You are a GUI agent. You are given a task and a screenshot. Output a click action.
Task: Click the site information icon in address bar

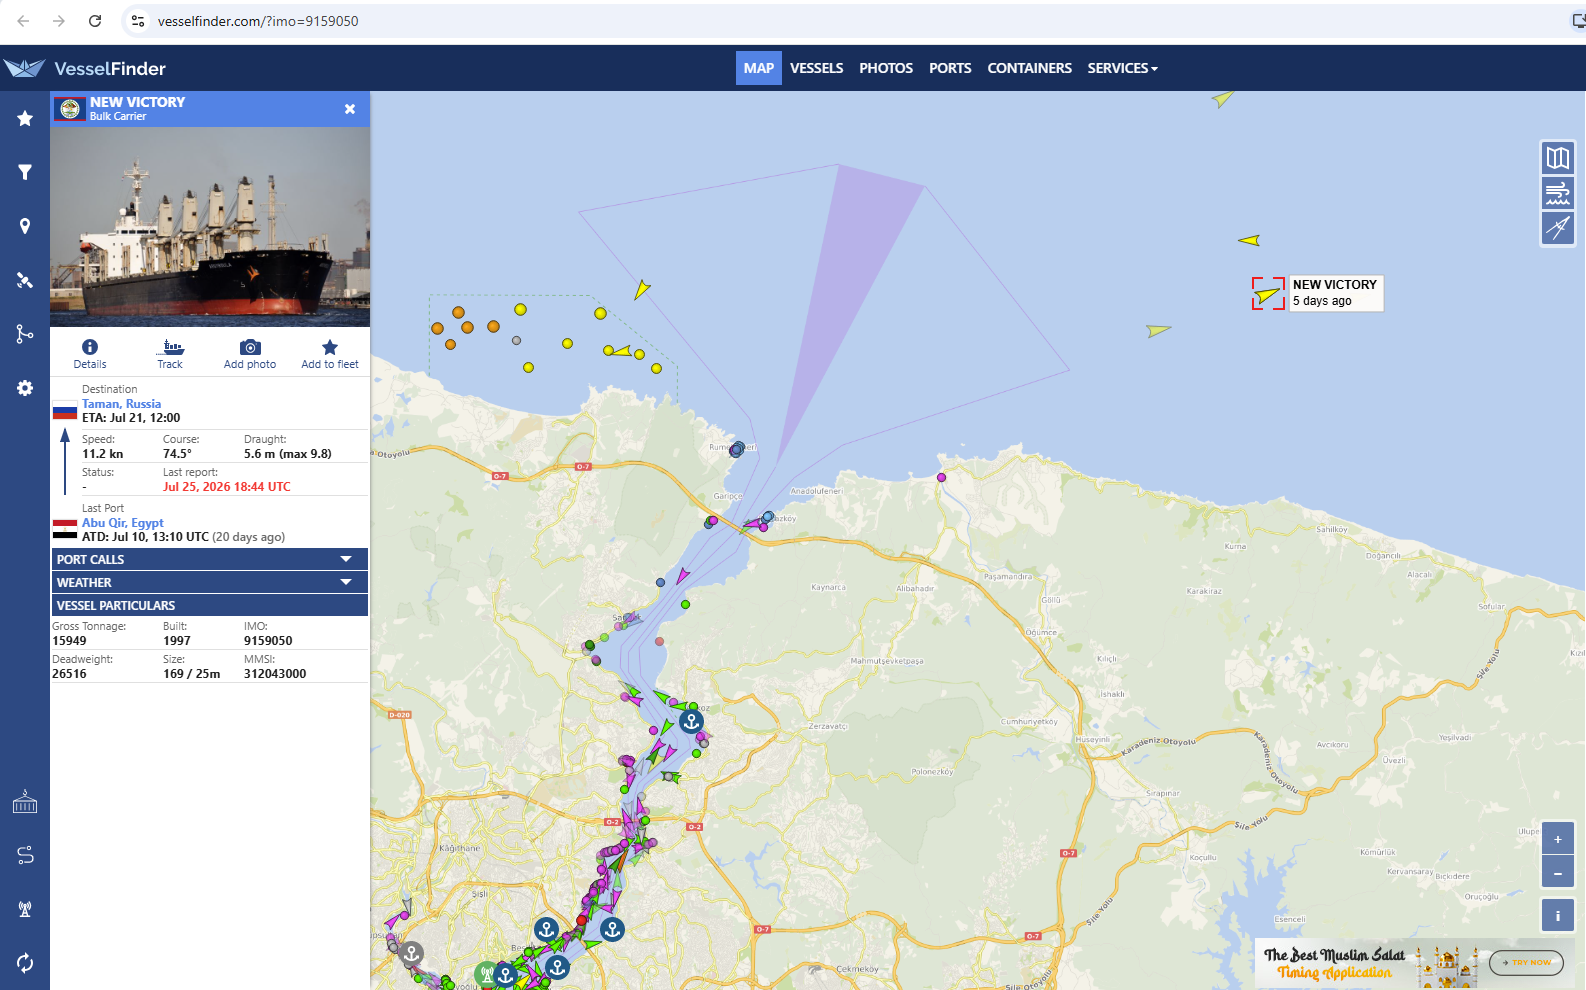coord(138,21)
